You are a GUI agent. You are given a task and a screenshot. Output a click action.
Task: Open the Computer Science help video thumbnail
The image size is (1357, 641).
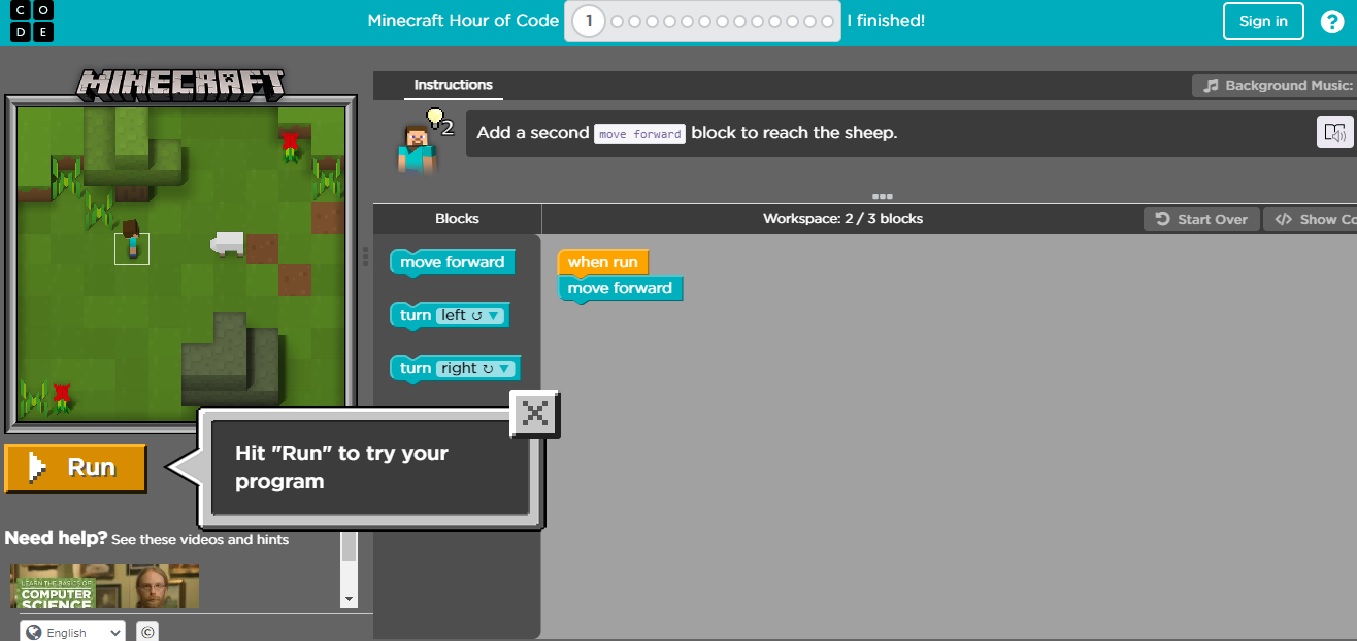coord(105,586)
